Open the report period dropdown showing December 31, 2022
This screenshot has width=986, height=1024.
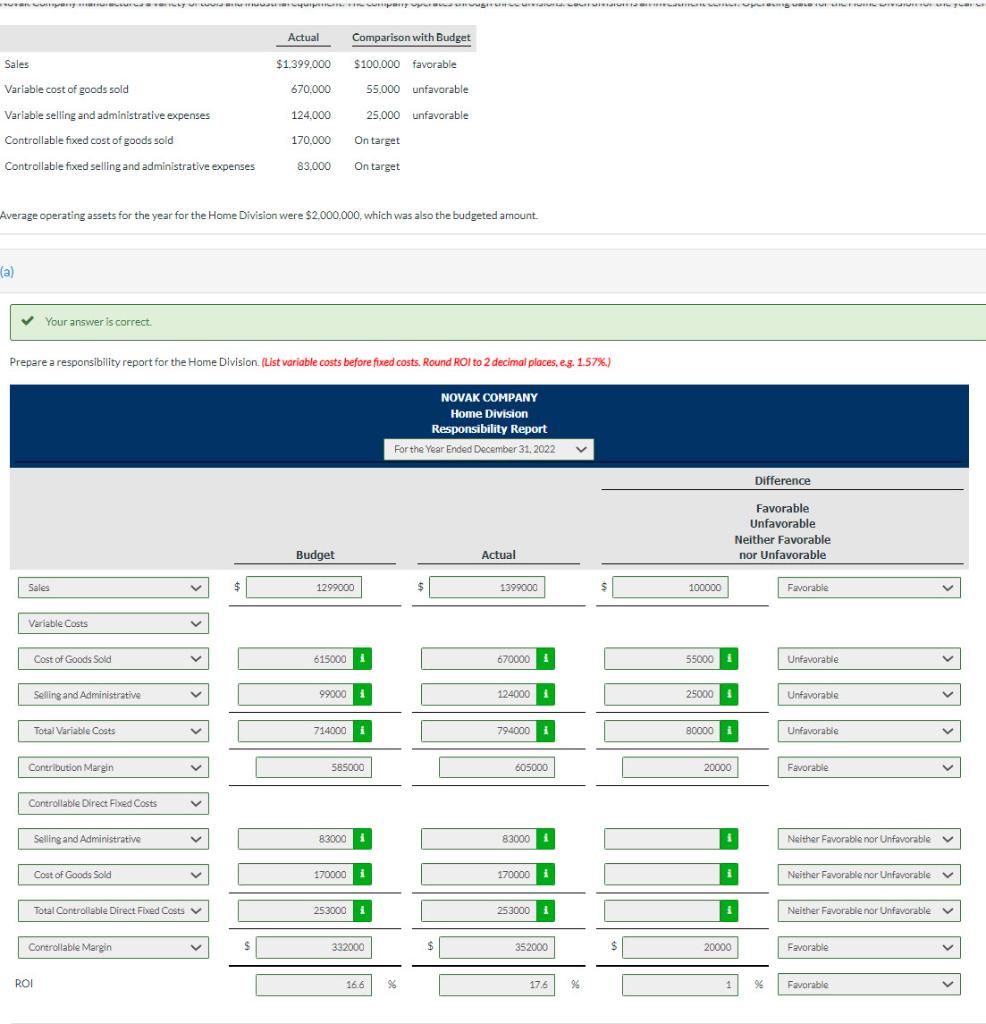point(488,449)
